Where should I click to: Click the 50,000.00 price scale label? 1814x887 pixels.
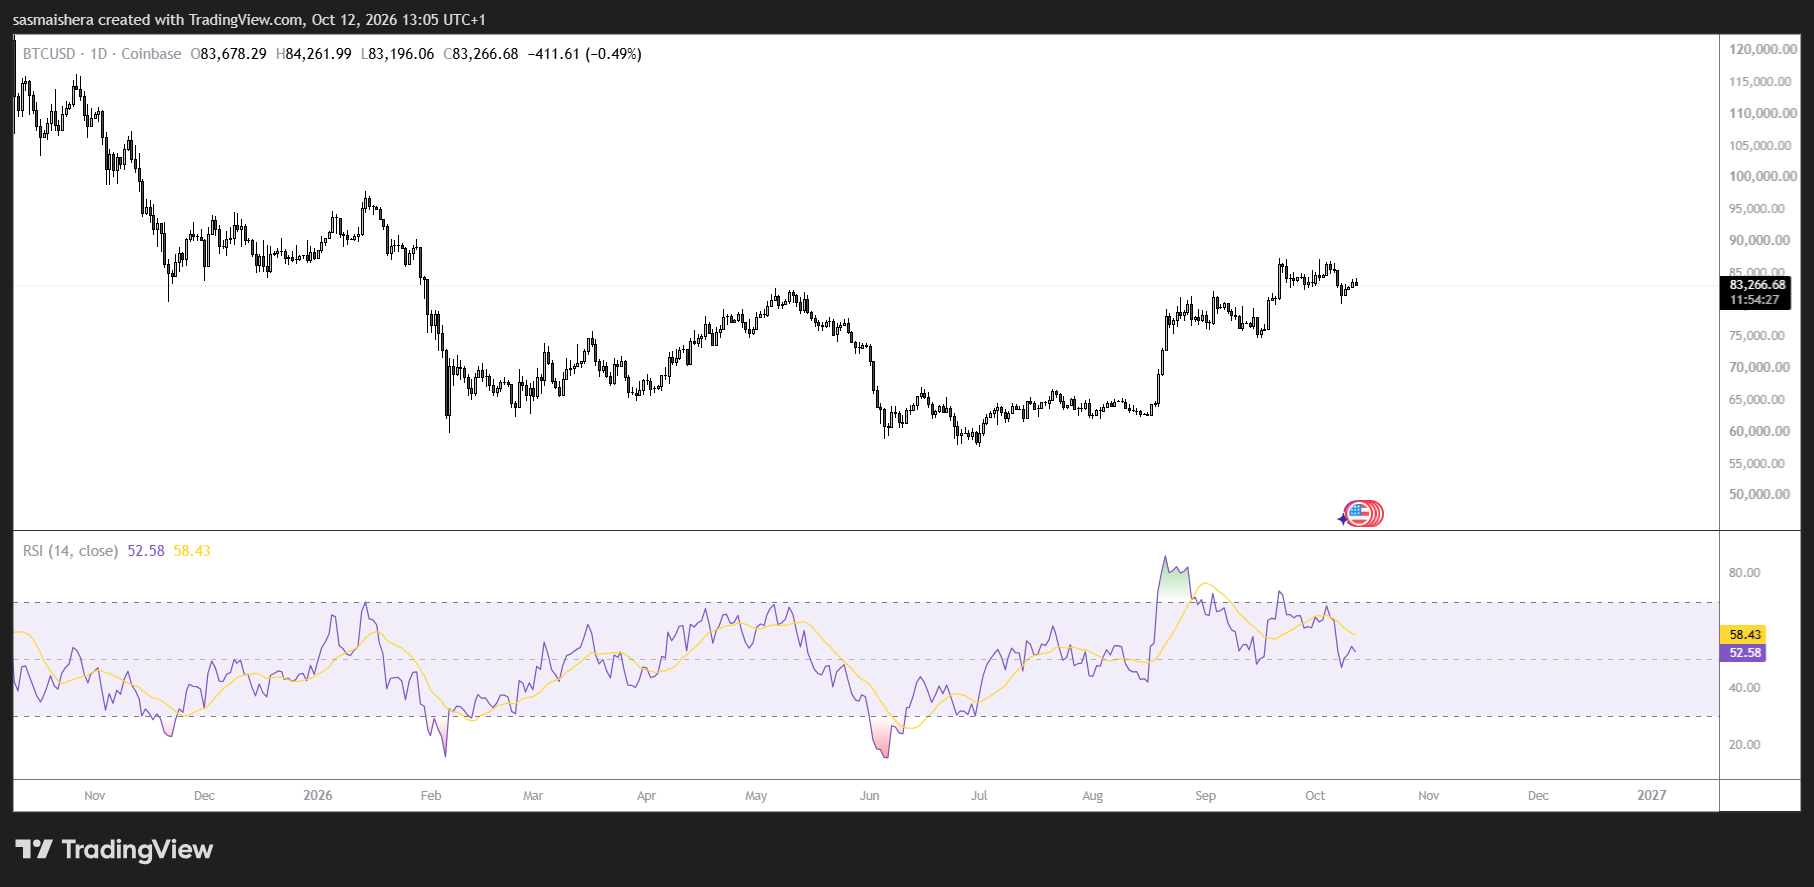click(1760, 495)
